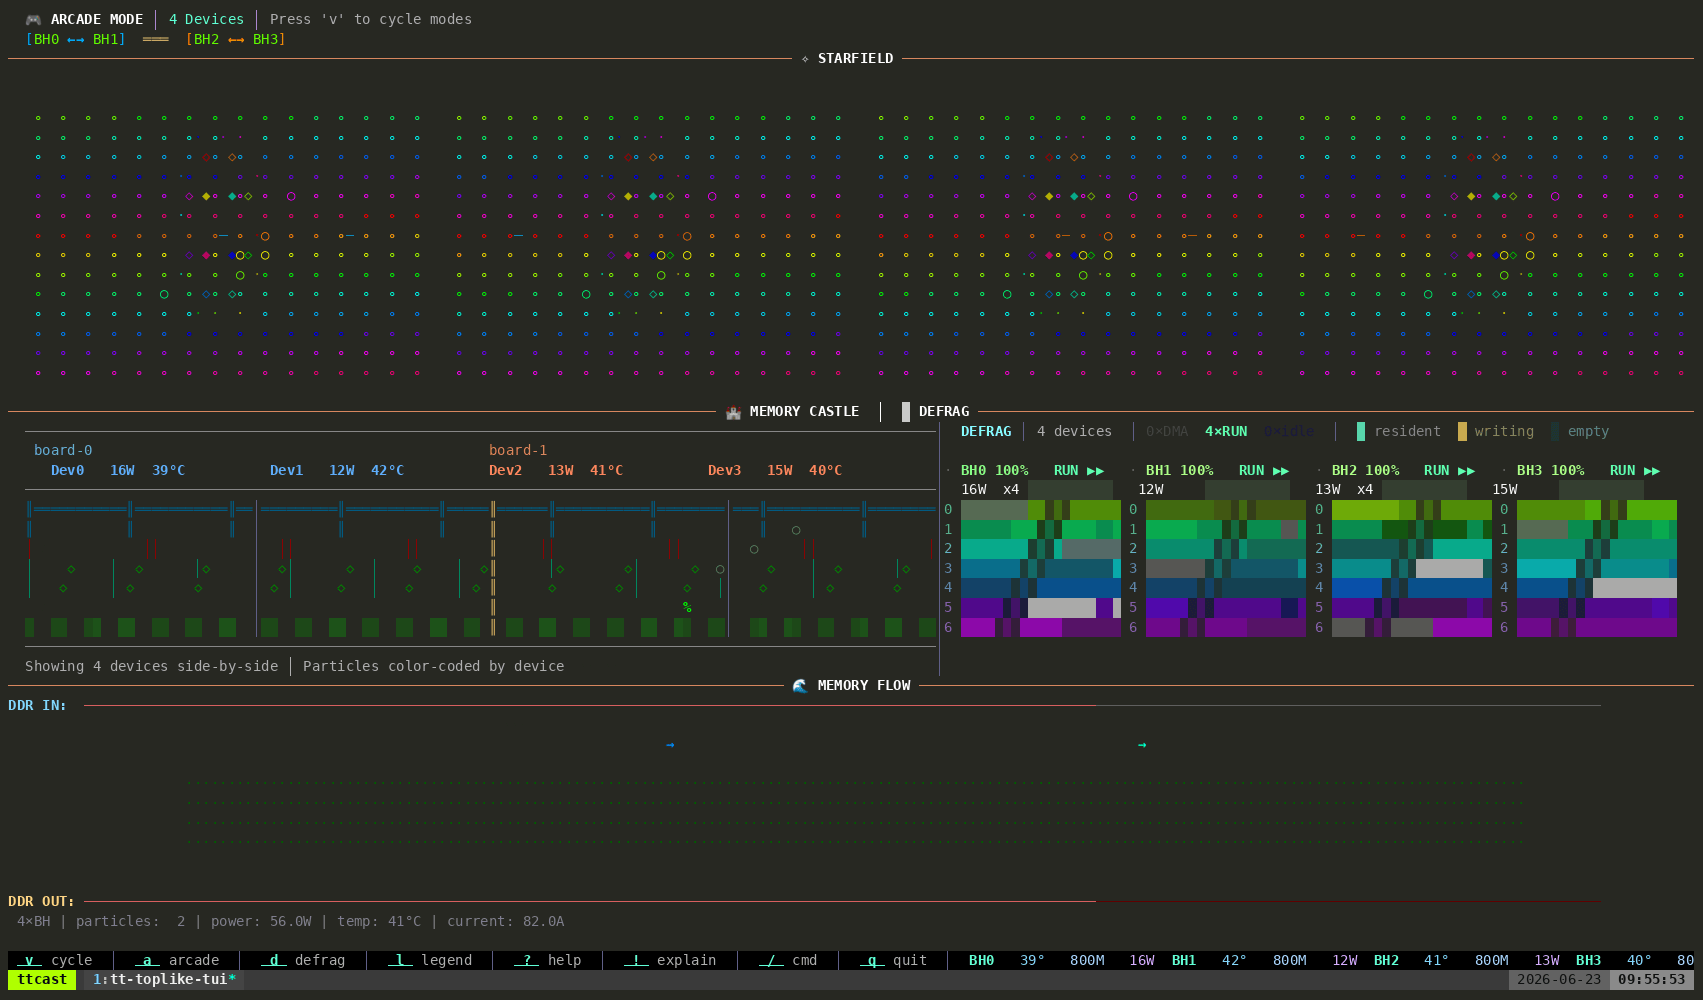Image resolution: width=1703 pixels, height=1000 pixels.
Task: Select the 'q quit' shortcut
Action: [x=893, y=960]
